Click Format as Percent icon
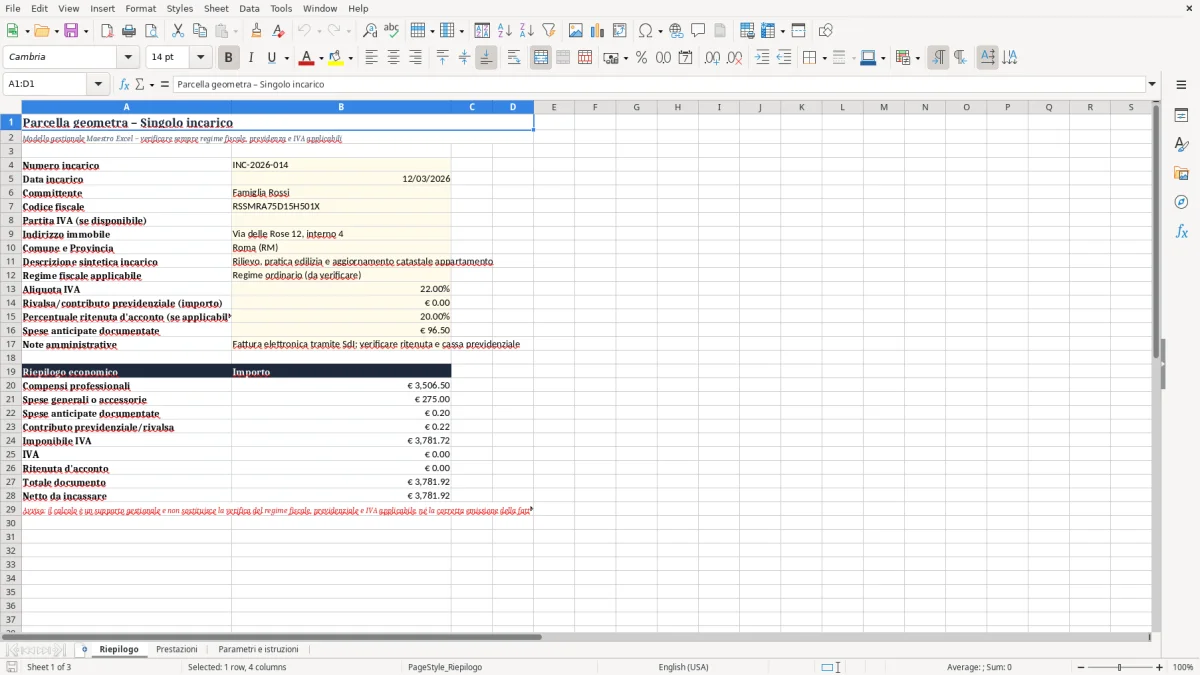This screenshot has width=1200, height=675. pyautogui.click(x=641, y=58)
